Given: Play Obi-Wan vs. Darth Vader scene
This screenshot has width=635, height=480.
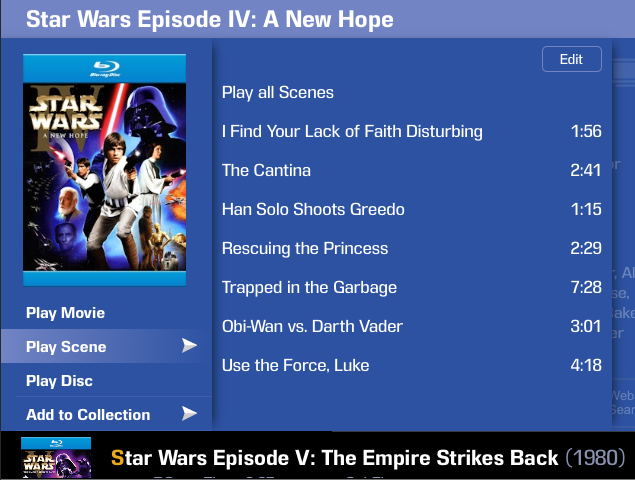Looking at the screenshot, I should (x=411, y=326).
